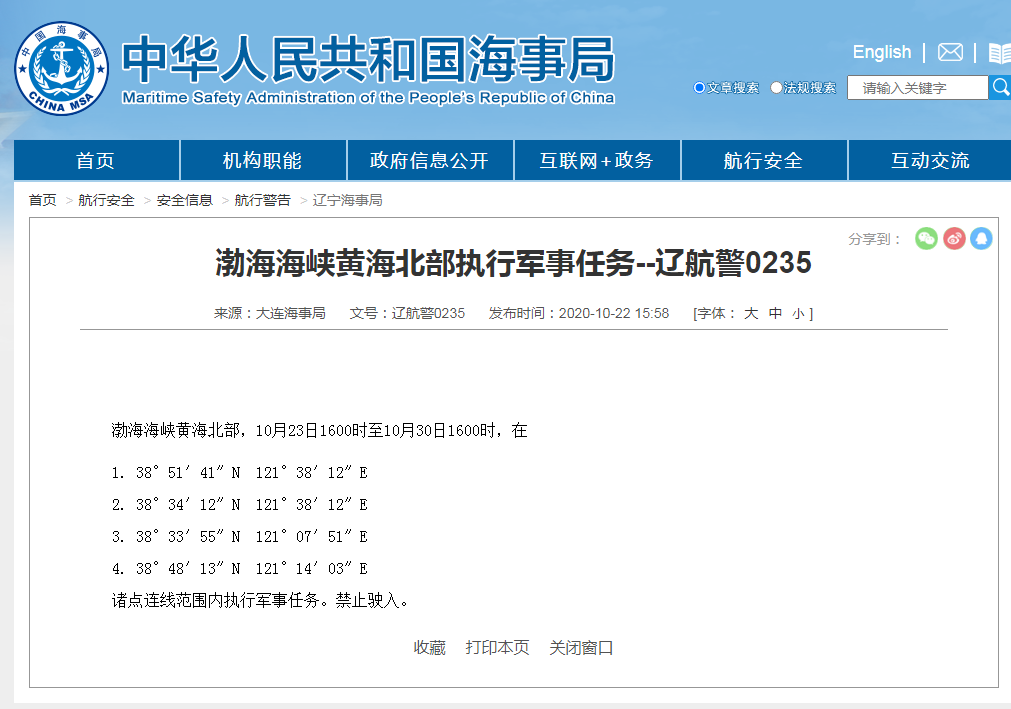The image size is (1011, 709).
Task: Select the 文章搜索 radio button
Action: click(700, 88)
